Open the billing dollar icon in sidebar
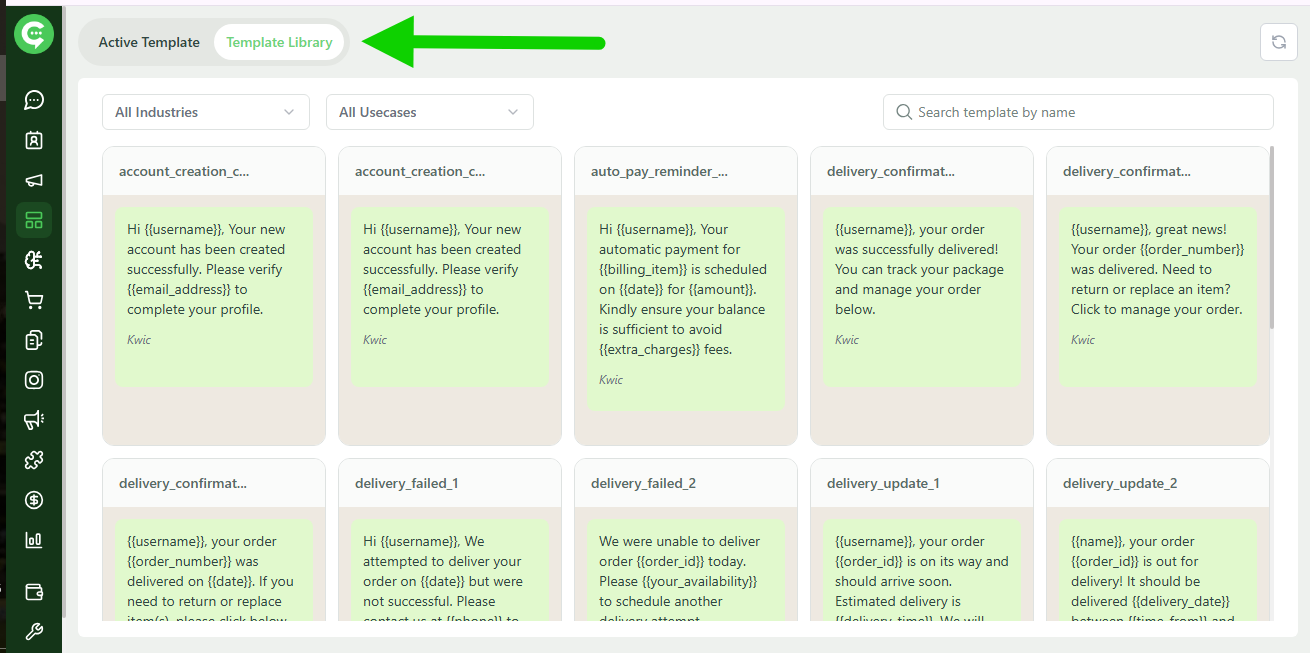The image size is (1310, 653). (x=33, y=500)
